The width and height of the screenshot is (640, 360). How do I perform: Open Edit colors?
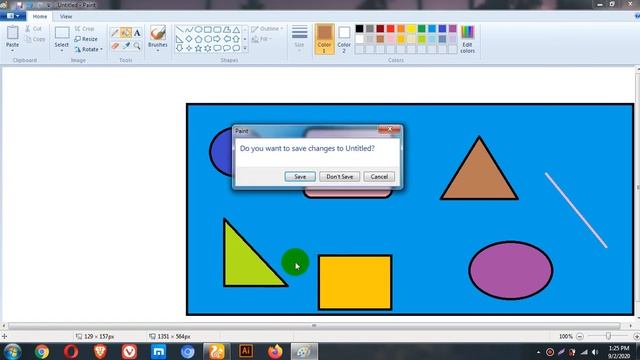coord(467,39)
